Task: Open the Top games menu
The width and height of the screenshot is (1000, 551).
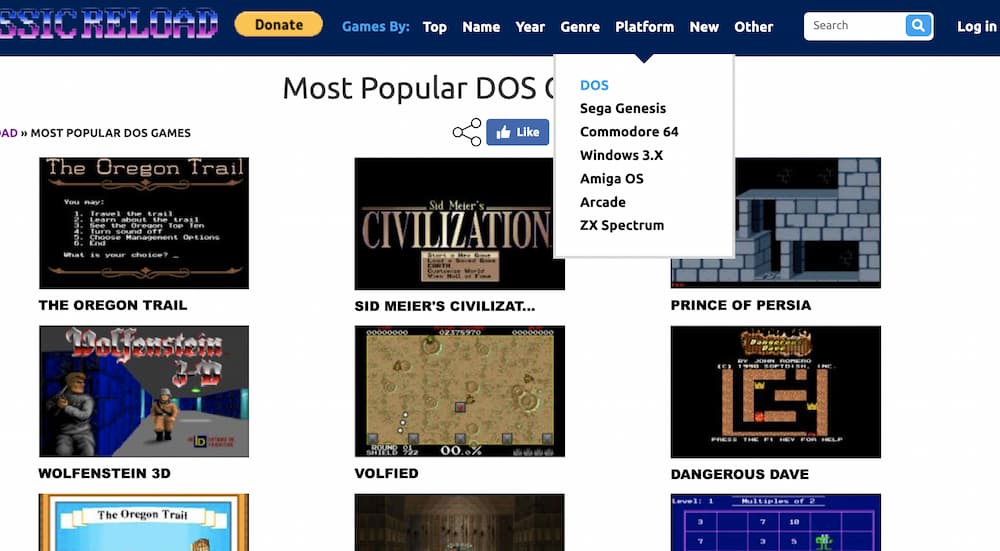Action: tap(434, 27)
